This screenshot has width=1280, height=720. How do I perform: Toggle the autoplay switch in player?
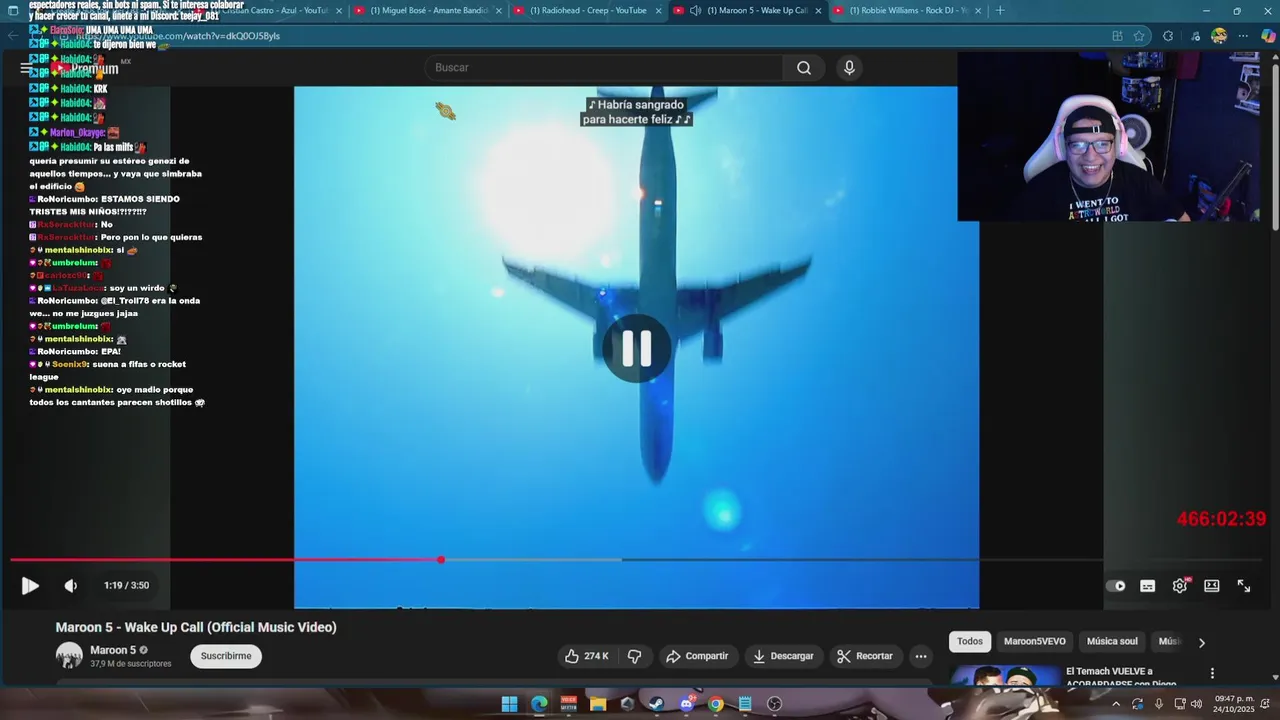(1116, 586)
